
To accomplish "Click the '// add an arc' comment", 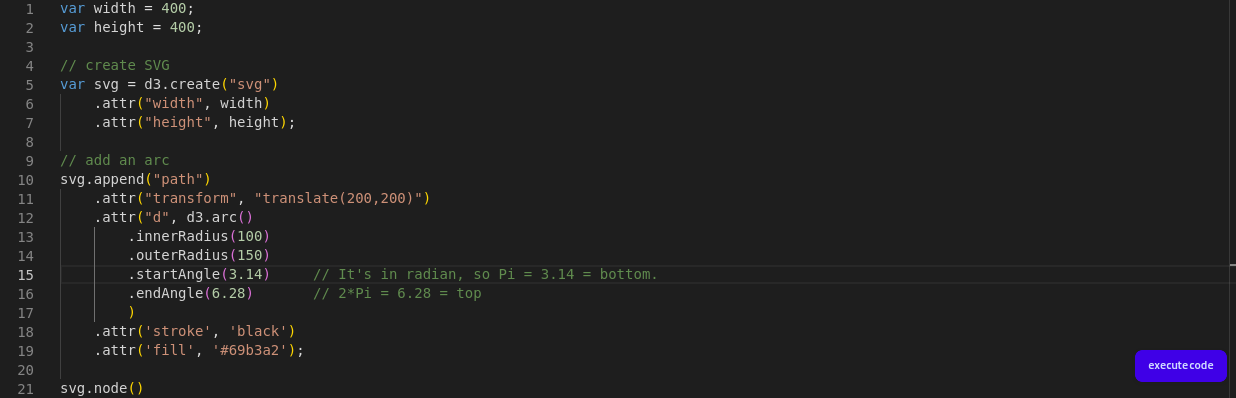I will 114,160.
